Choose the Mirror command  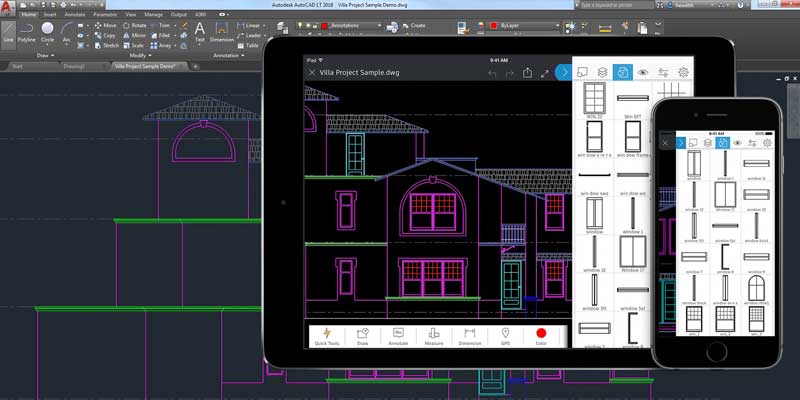[x=135, y=35]
